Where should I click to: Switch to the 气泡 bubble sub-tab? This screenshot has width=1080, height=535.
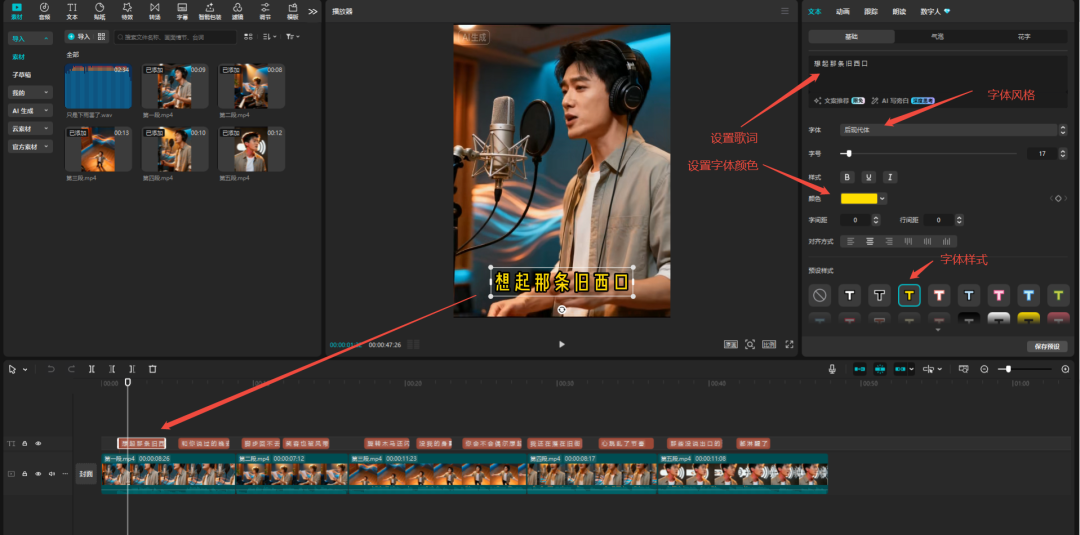pyautogui.click(x=937, y=36)
